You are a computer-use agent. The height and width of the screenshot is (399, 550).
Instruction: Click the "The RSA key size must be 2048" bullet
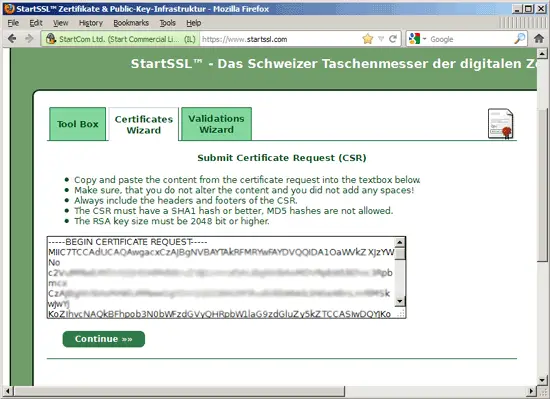tap(172, 221)
